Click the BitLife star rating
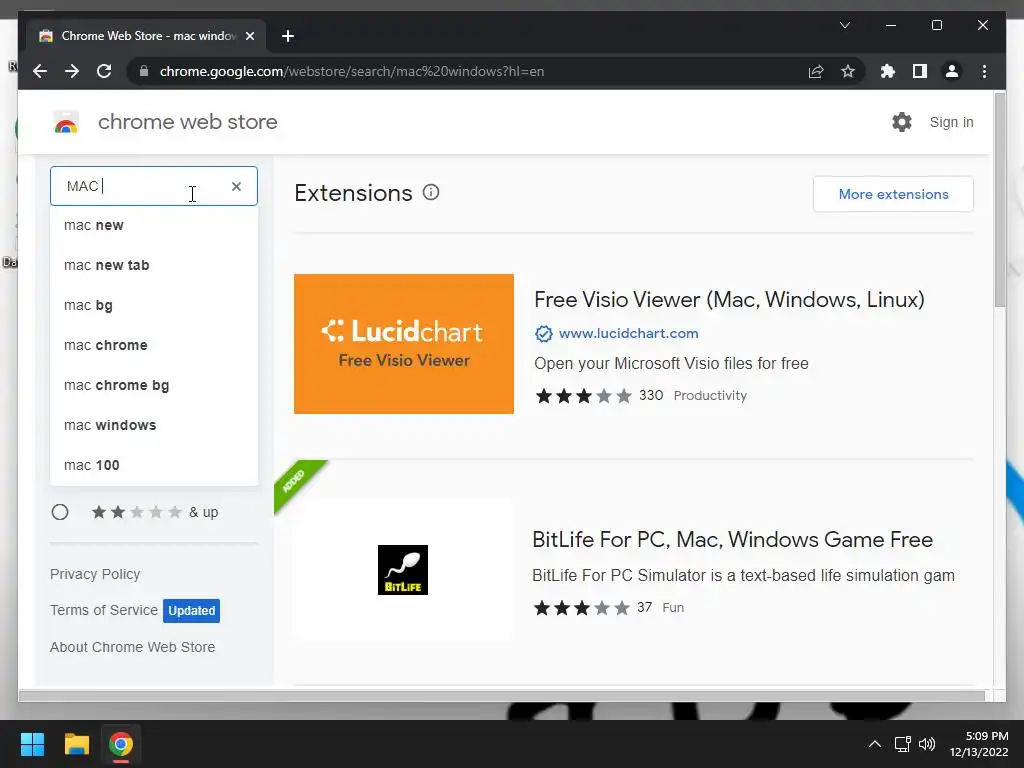The image size is (1024, 768). 581,608
